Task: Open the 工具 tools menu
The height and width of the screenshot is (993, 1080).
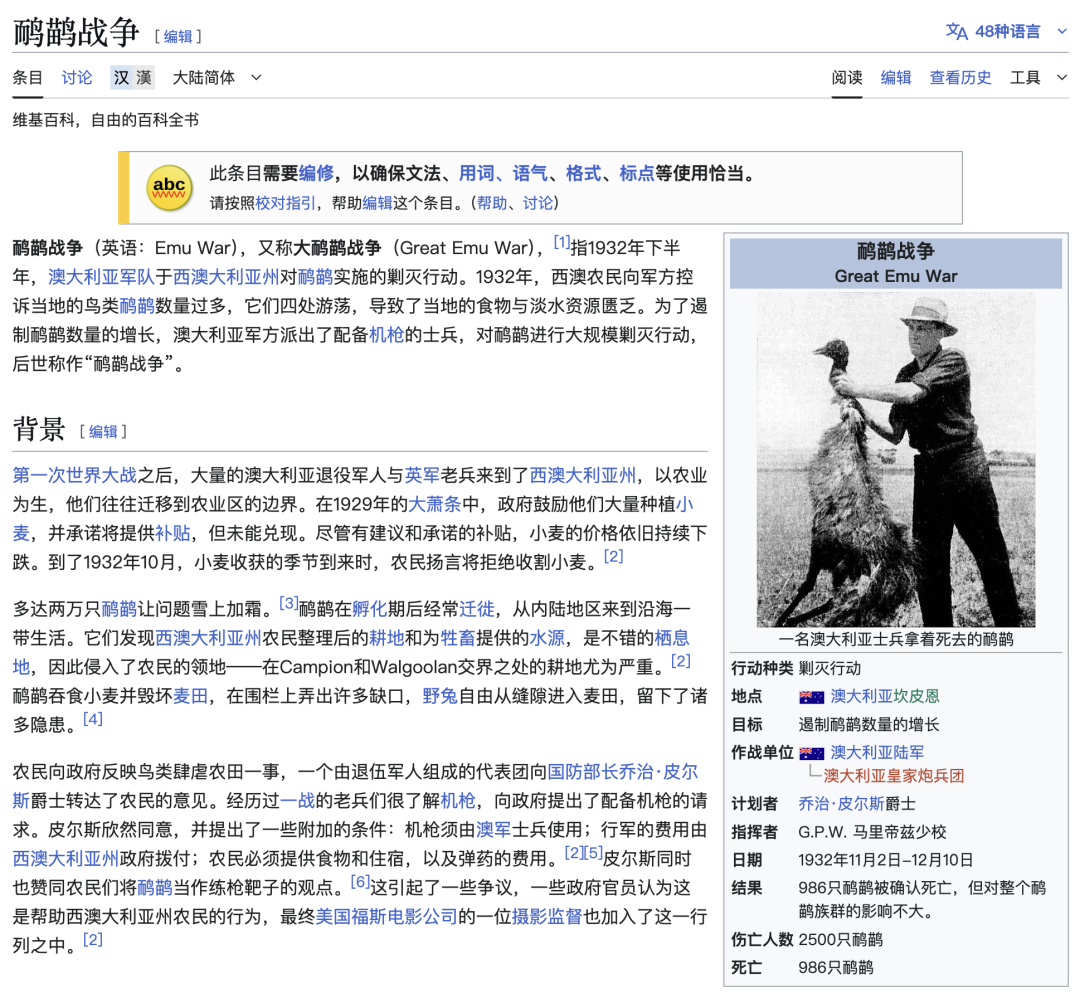Action: click(x=1025, y=78)
